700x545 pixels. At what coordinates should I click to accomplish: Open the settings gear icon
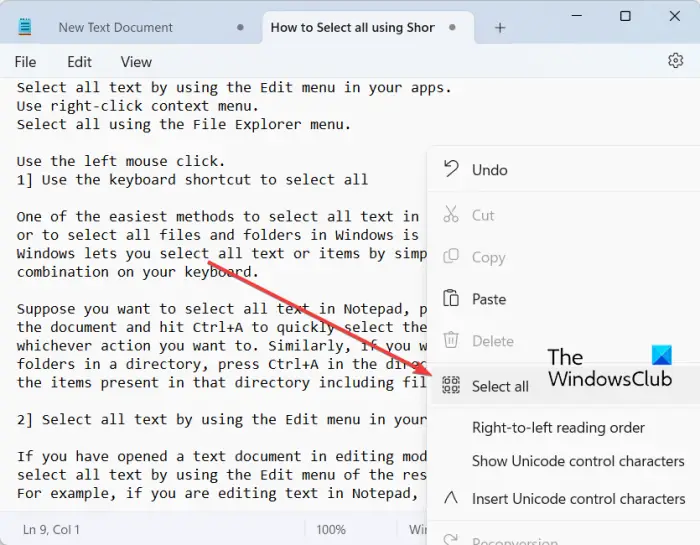click(x=675, y=60)
